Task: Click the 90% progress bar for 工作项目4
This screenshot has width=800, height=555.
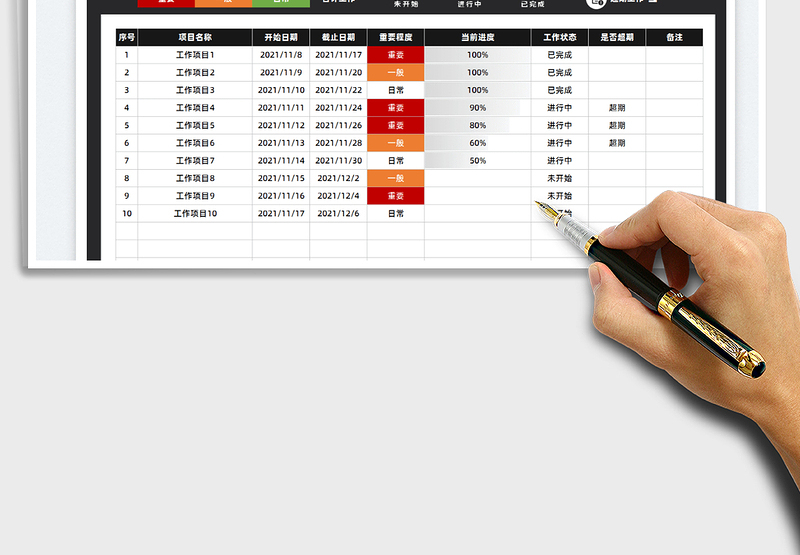Action: click(477, 108)
